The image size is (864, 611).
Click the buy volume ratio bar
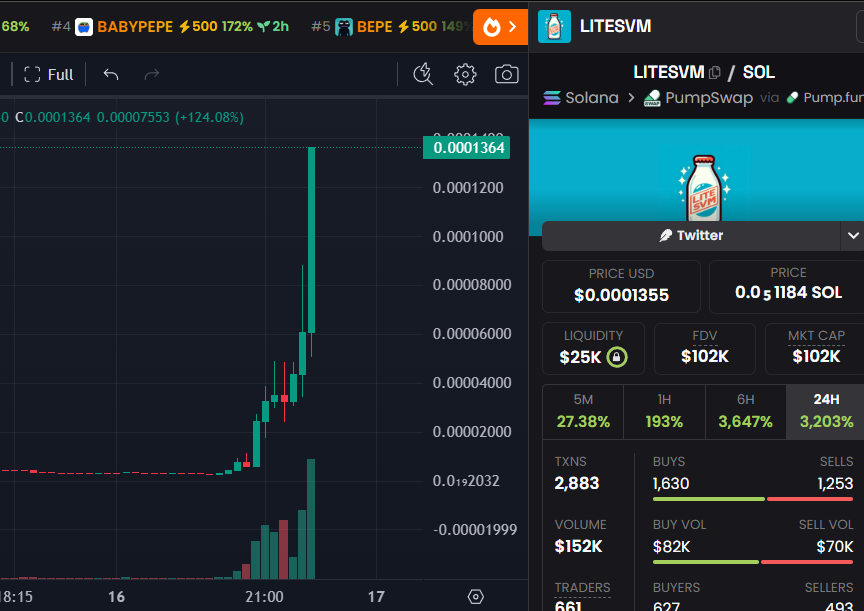(x=753, y=562)
